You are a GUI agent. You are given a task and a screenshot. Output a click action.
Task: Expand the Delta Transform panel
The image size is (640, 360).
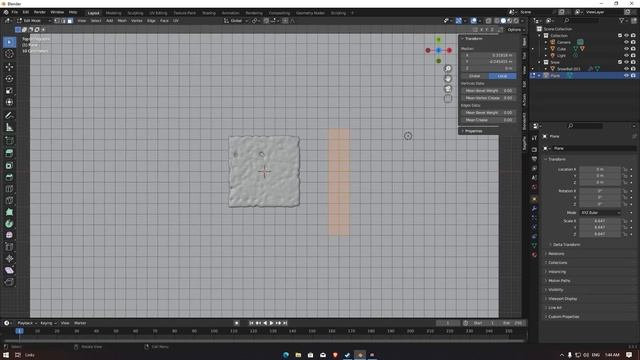566,244
